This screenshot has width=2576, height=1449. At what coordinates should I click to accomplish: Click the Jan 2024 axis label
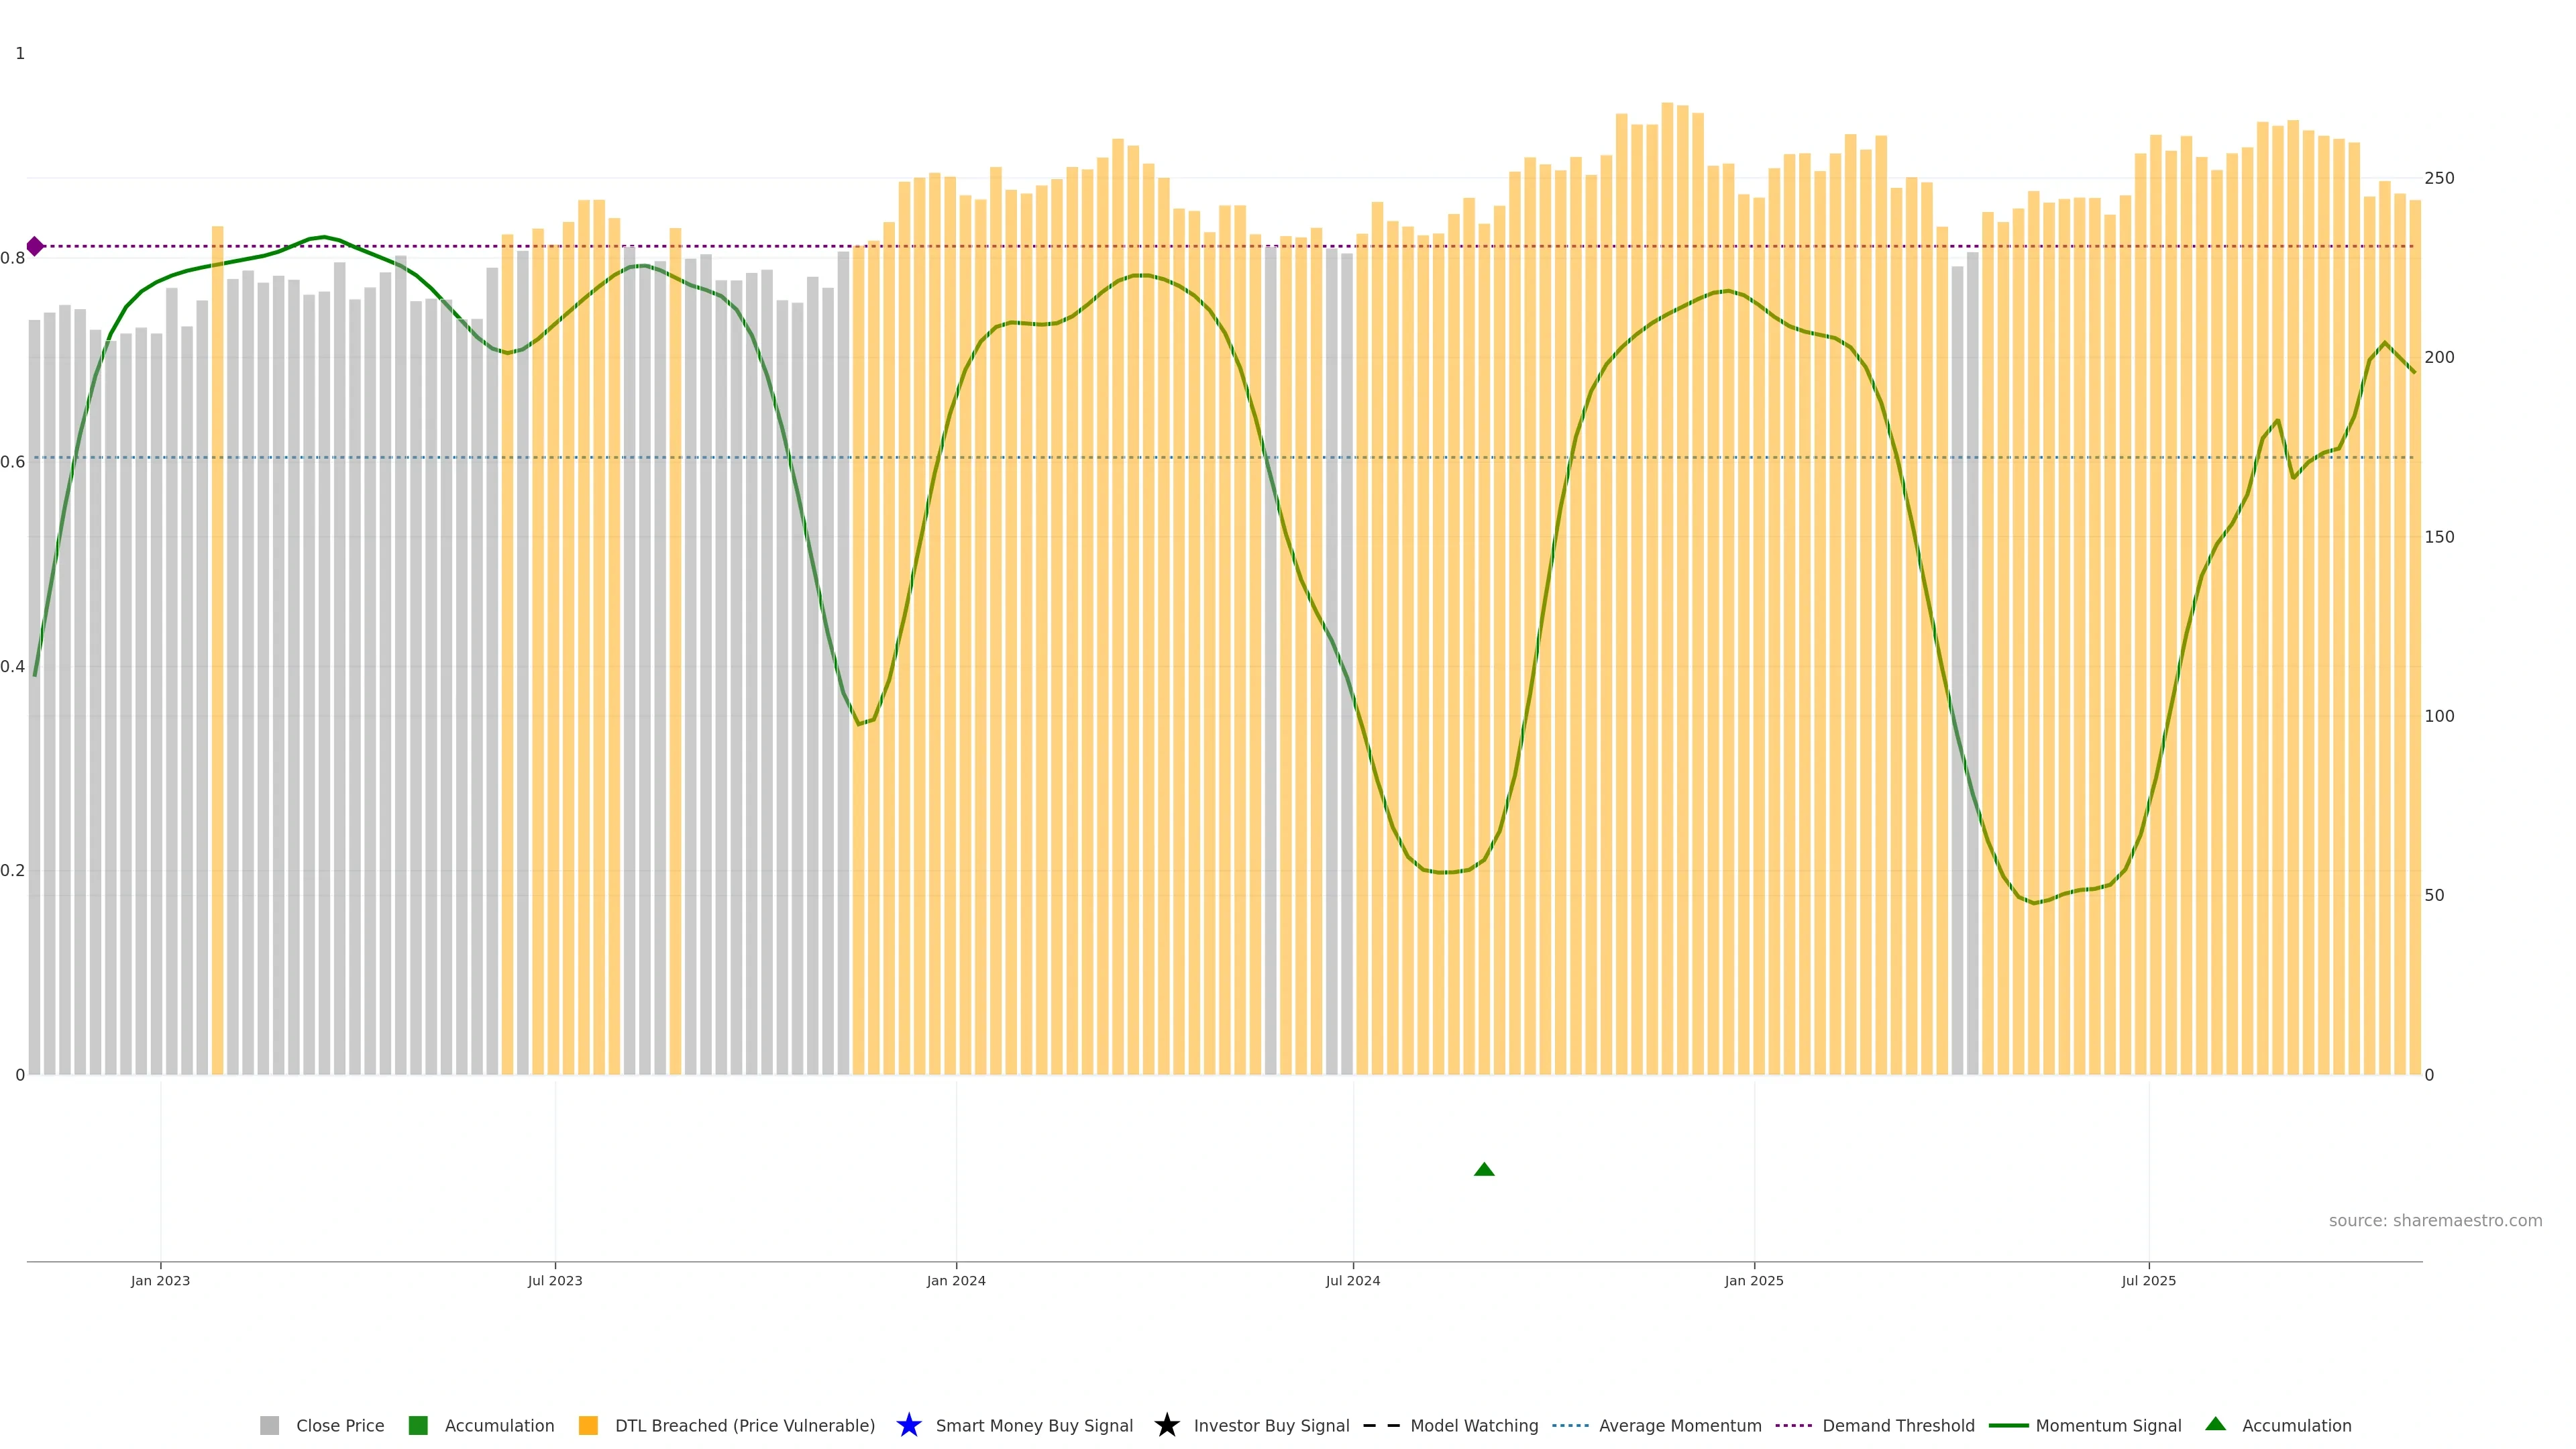(956, 1281)
